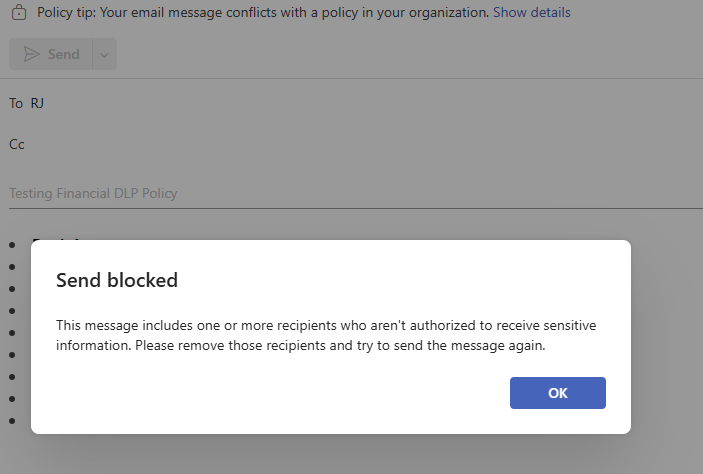Select the RJ recipient

point(37,104)
